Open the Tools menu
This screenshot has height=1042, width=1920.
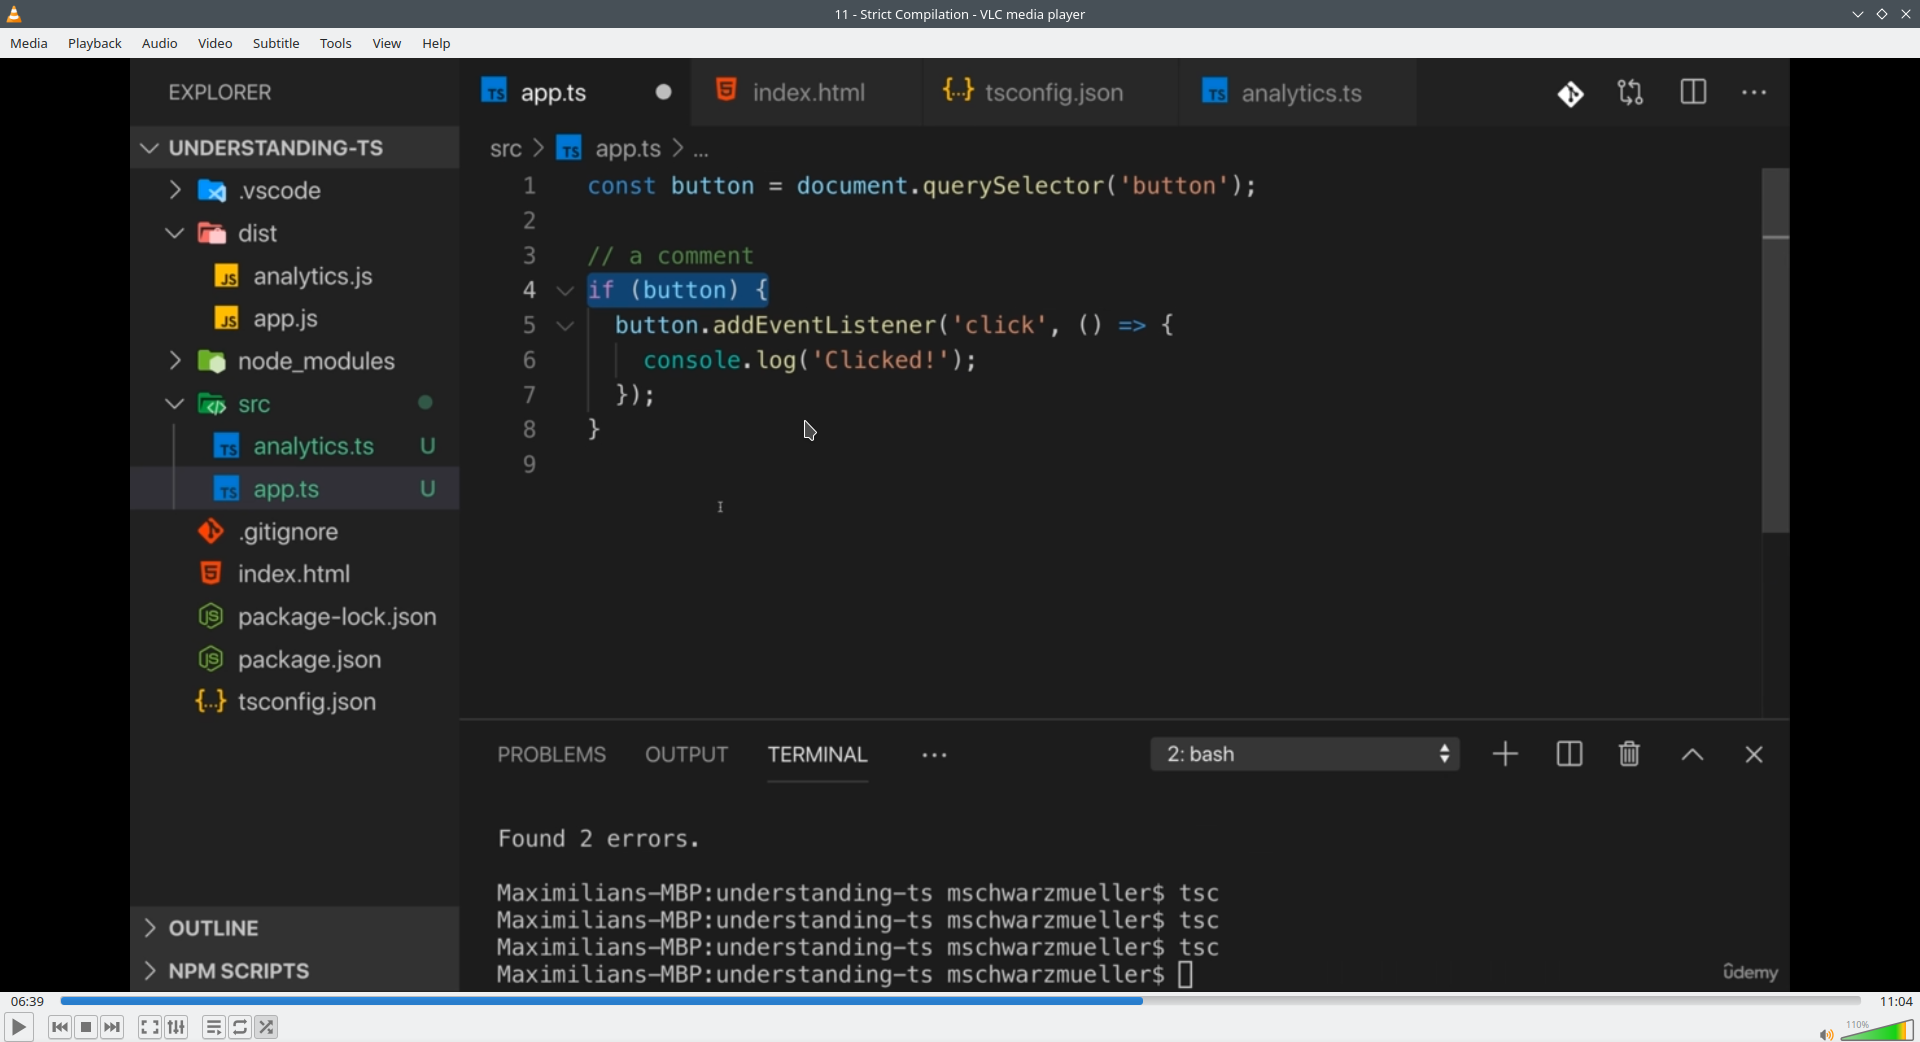(x=336, y=43)
